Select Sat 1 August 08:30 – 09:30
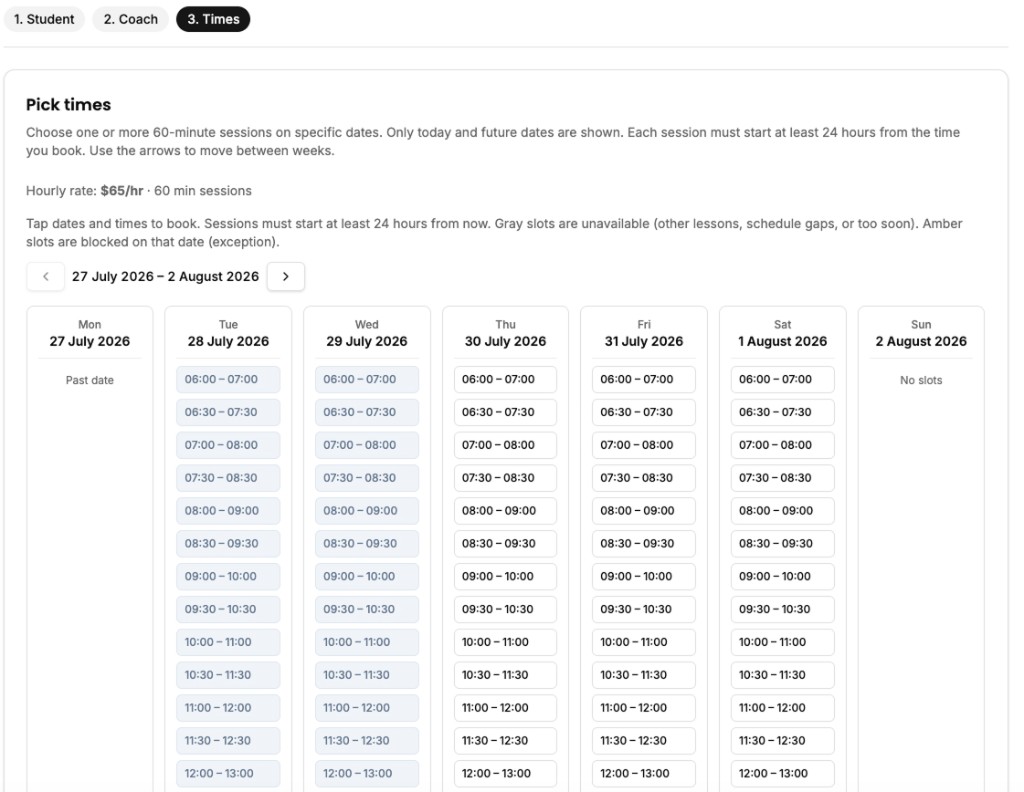 pyautogui.click(x=782, y=543)
